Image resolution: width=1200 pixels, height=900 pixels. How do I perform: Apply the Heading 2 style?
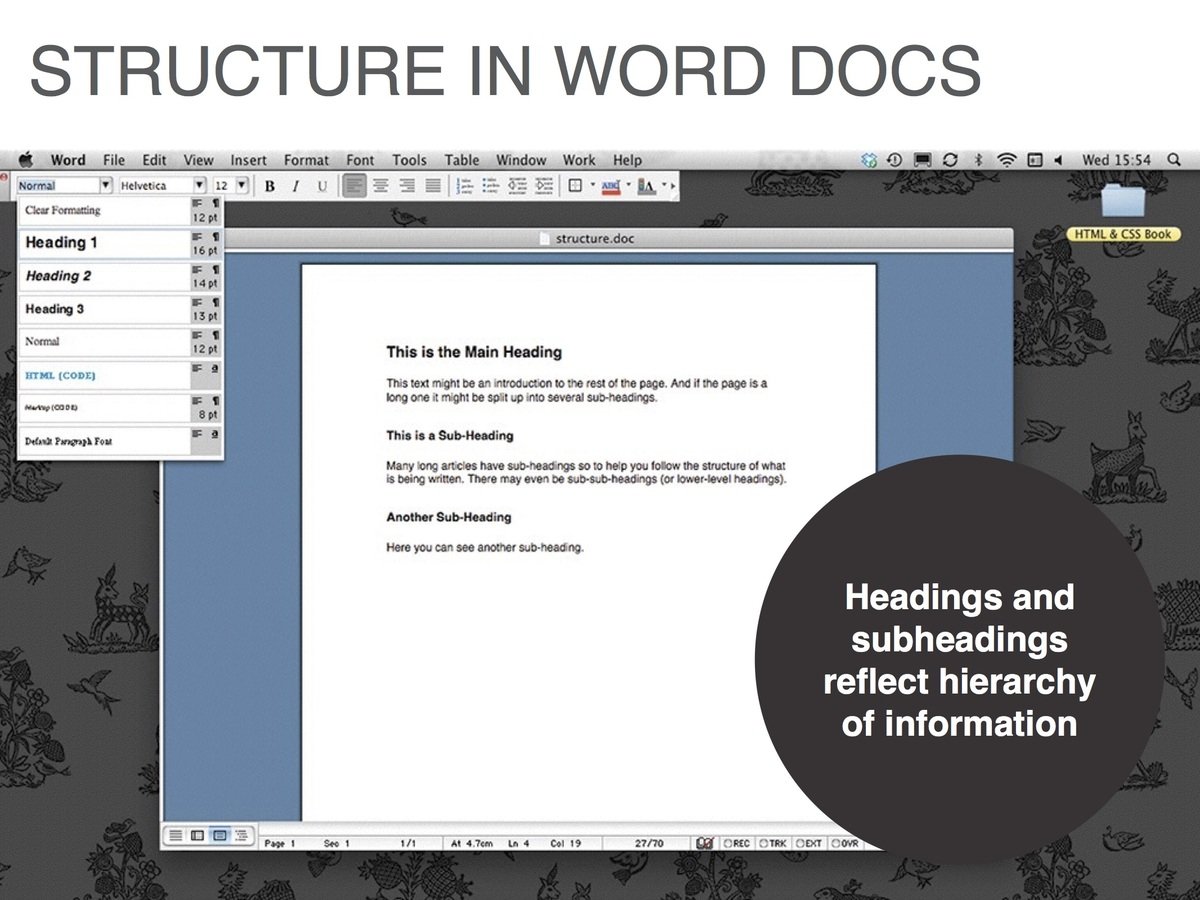pyautogui.click(x=120, y=276)
